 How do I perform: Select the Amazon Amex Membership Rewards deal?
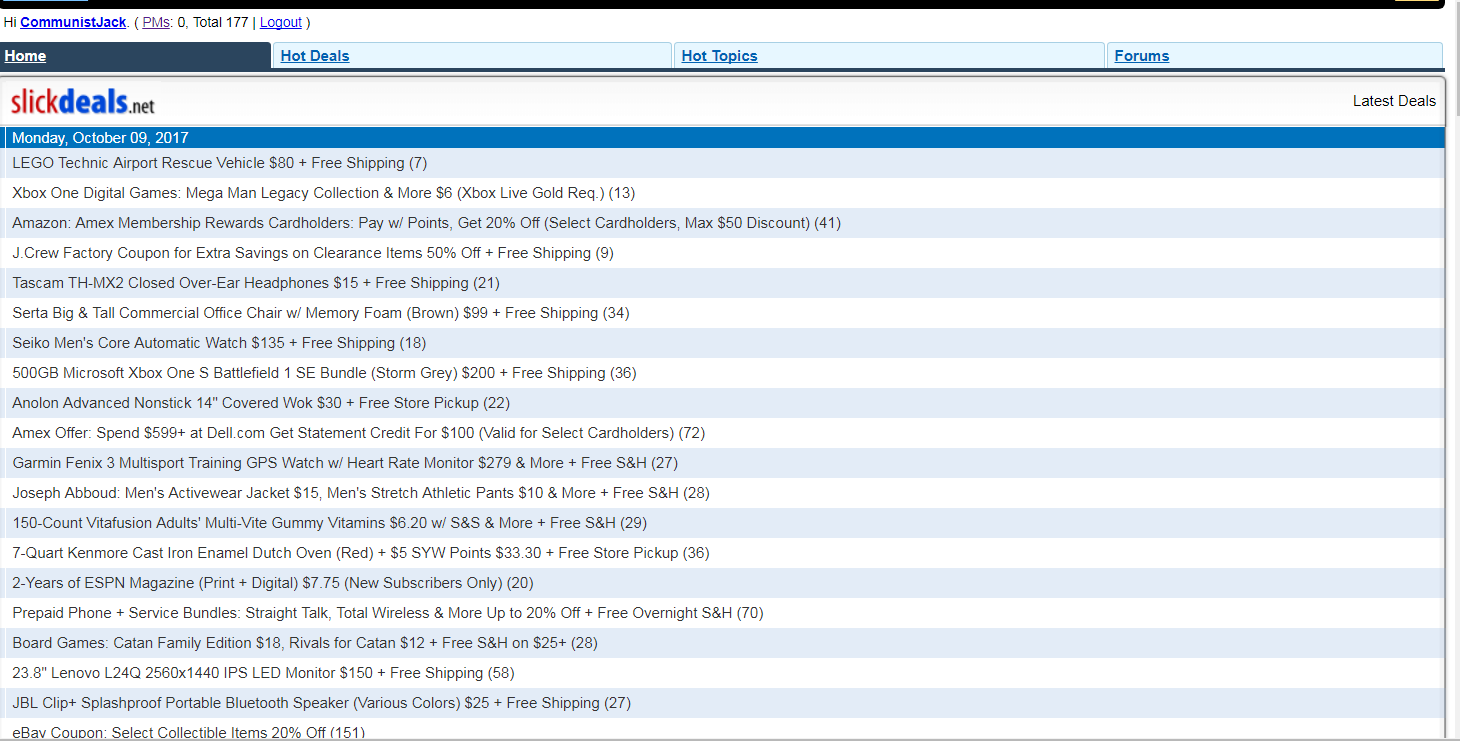[x=426, y=223]
